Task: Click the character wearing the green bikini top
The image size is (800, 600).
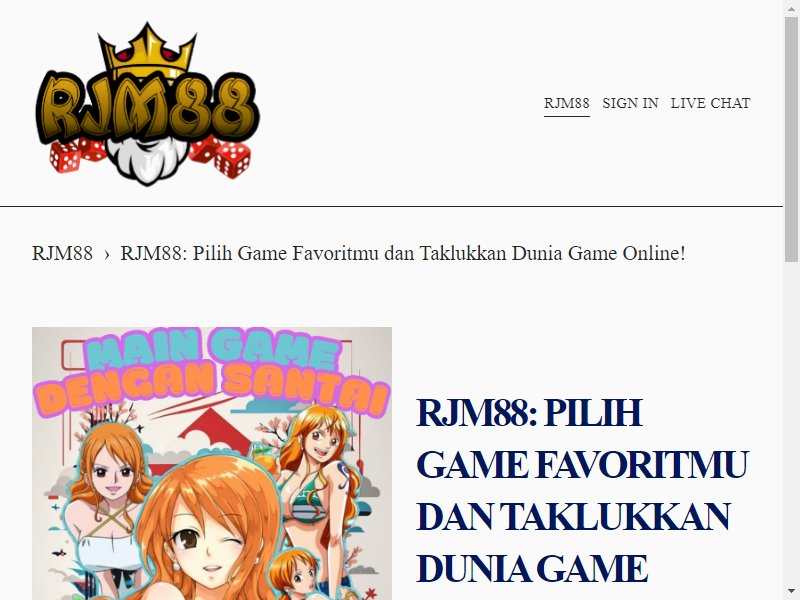Action: pyautogui.click(x=316, y=480)
